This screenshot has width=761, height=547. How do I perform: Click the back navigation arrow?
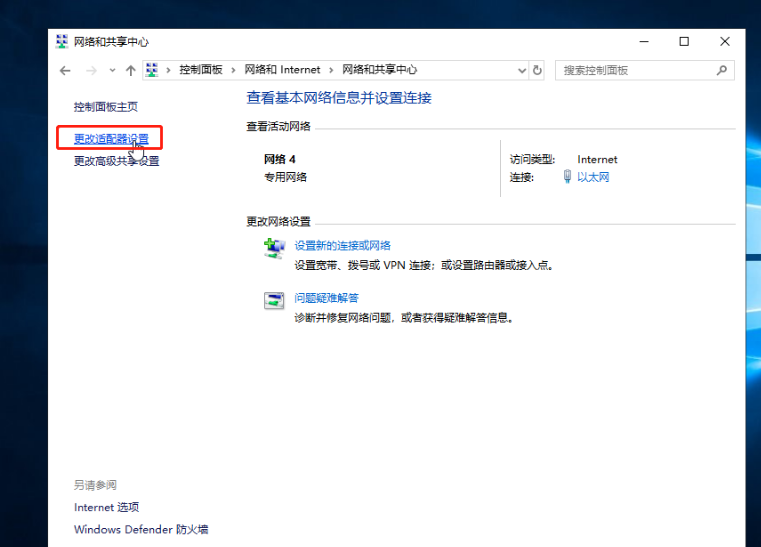coord(65,71)
